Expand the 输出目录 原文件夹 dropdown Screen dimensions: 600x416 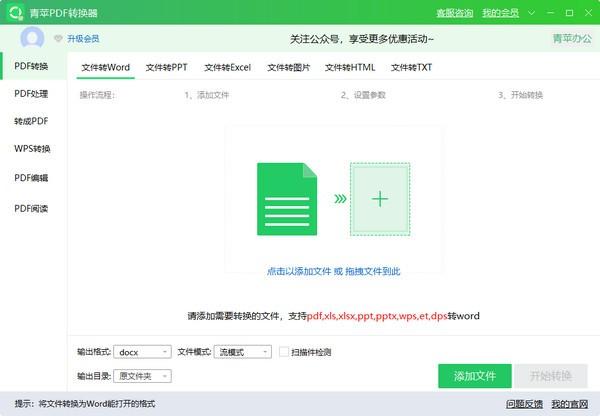tap(143, 376)
